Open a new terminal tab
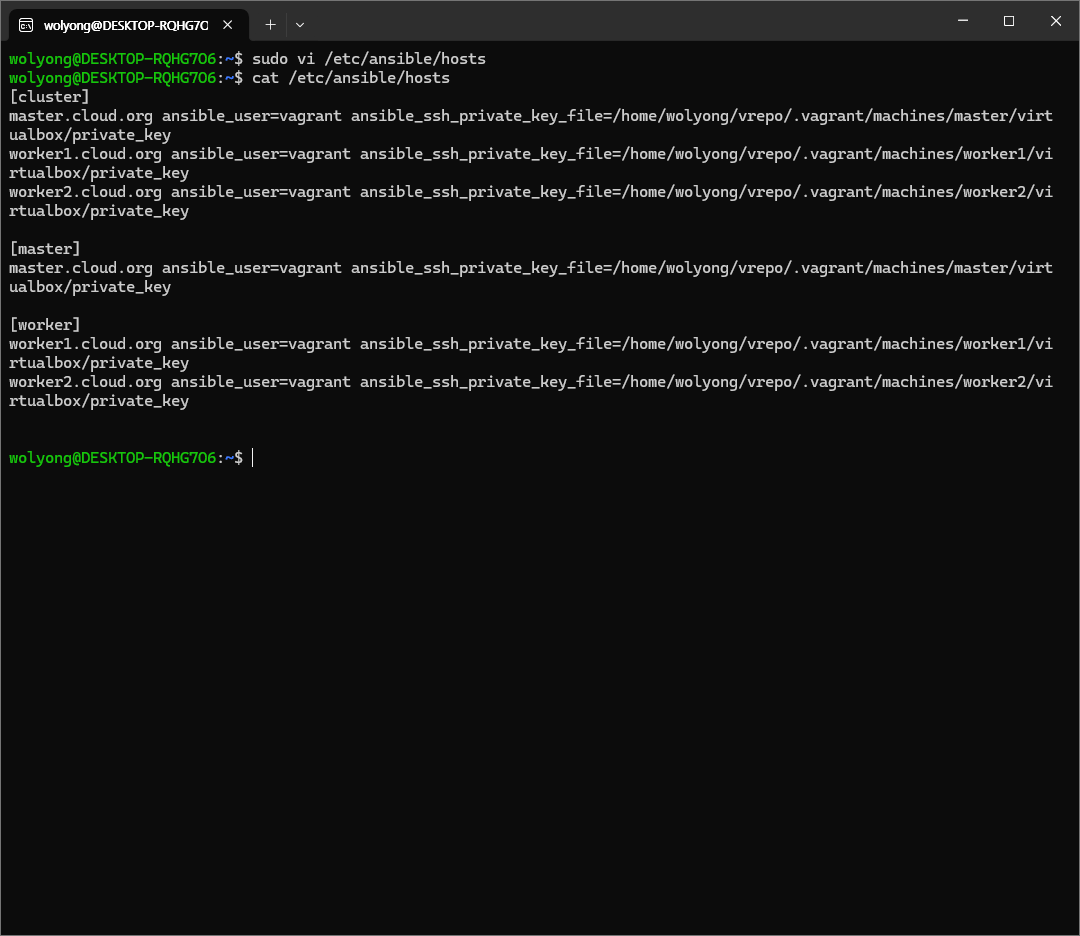This screenshot has width=1080, height=936. pyautogui.click(x=270, y=23)
